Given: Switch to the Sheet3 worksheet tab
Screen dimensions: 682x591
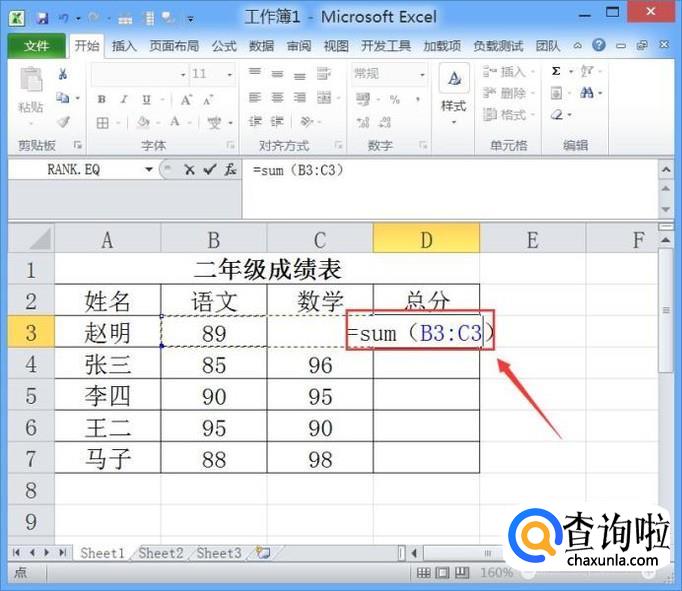Looking at the screenshot, I should [219, 553].
